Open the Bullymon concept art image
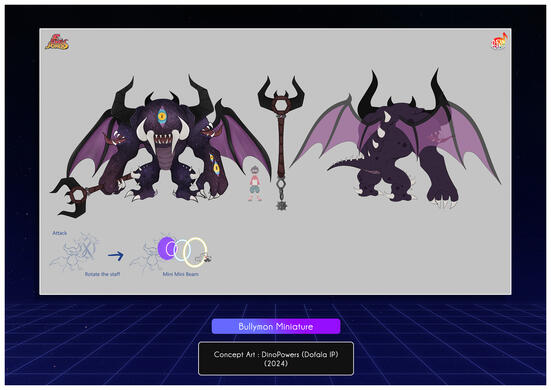551x390 pixels. (x=276, y=161)
